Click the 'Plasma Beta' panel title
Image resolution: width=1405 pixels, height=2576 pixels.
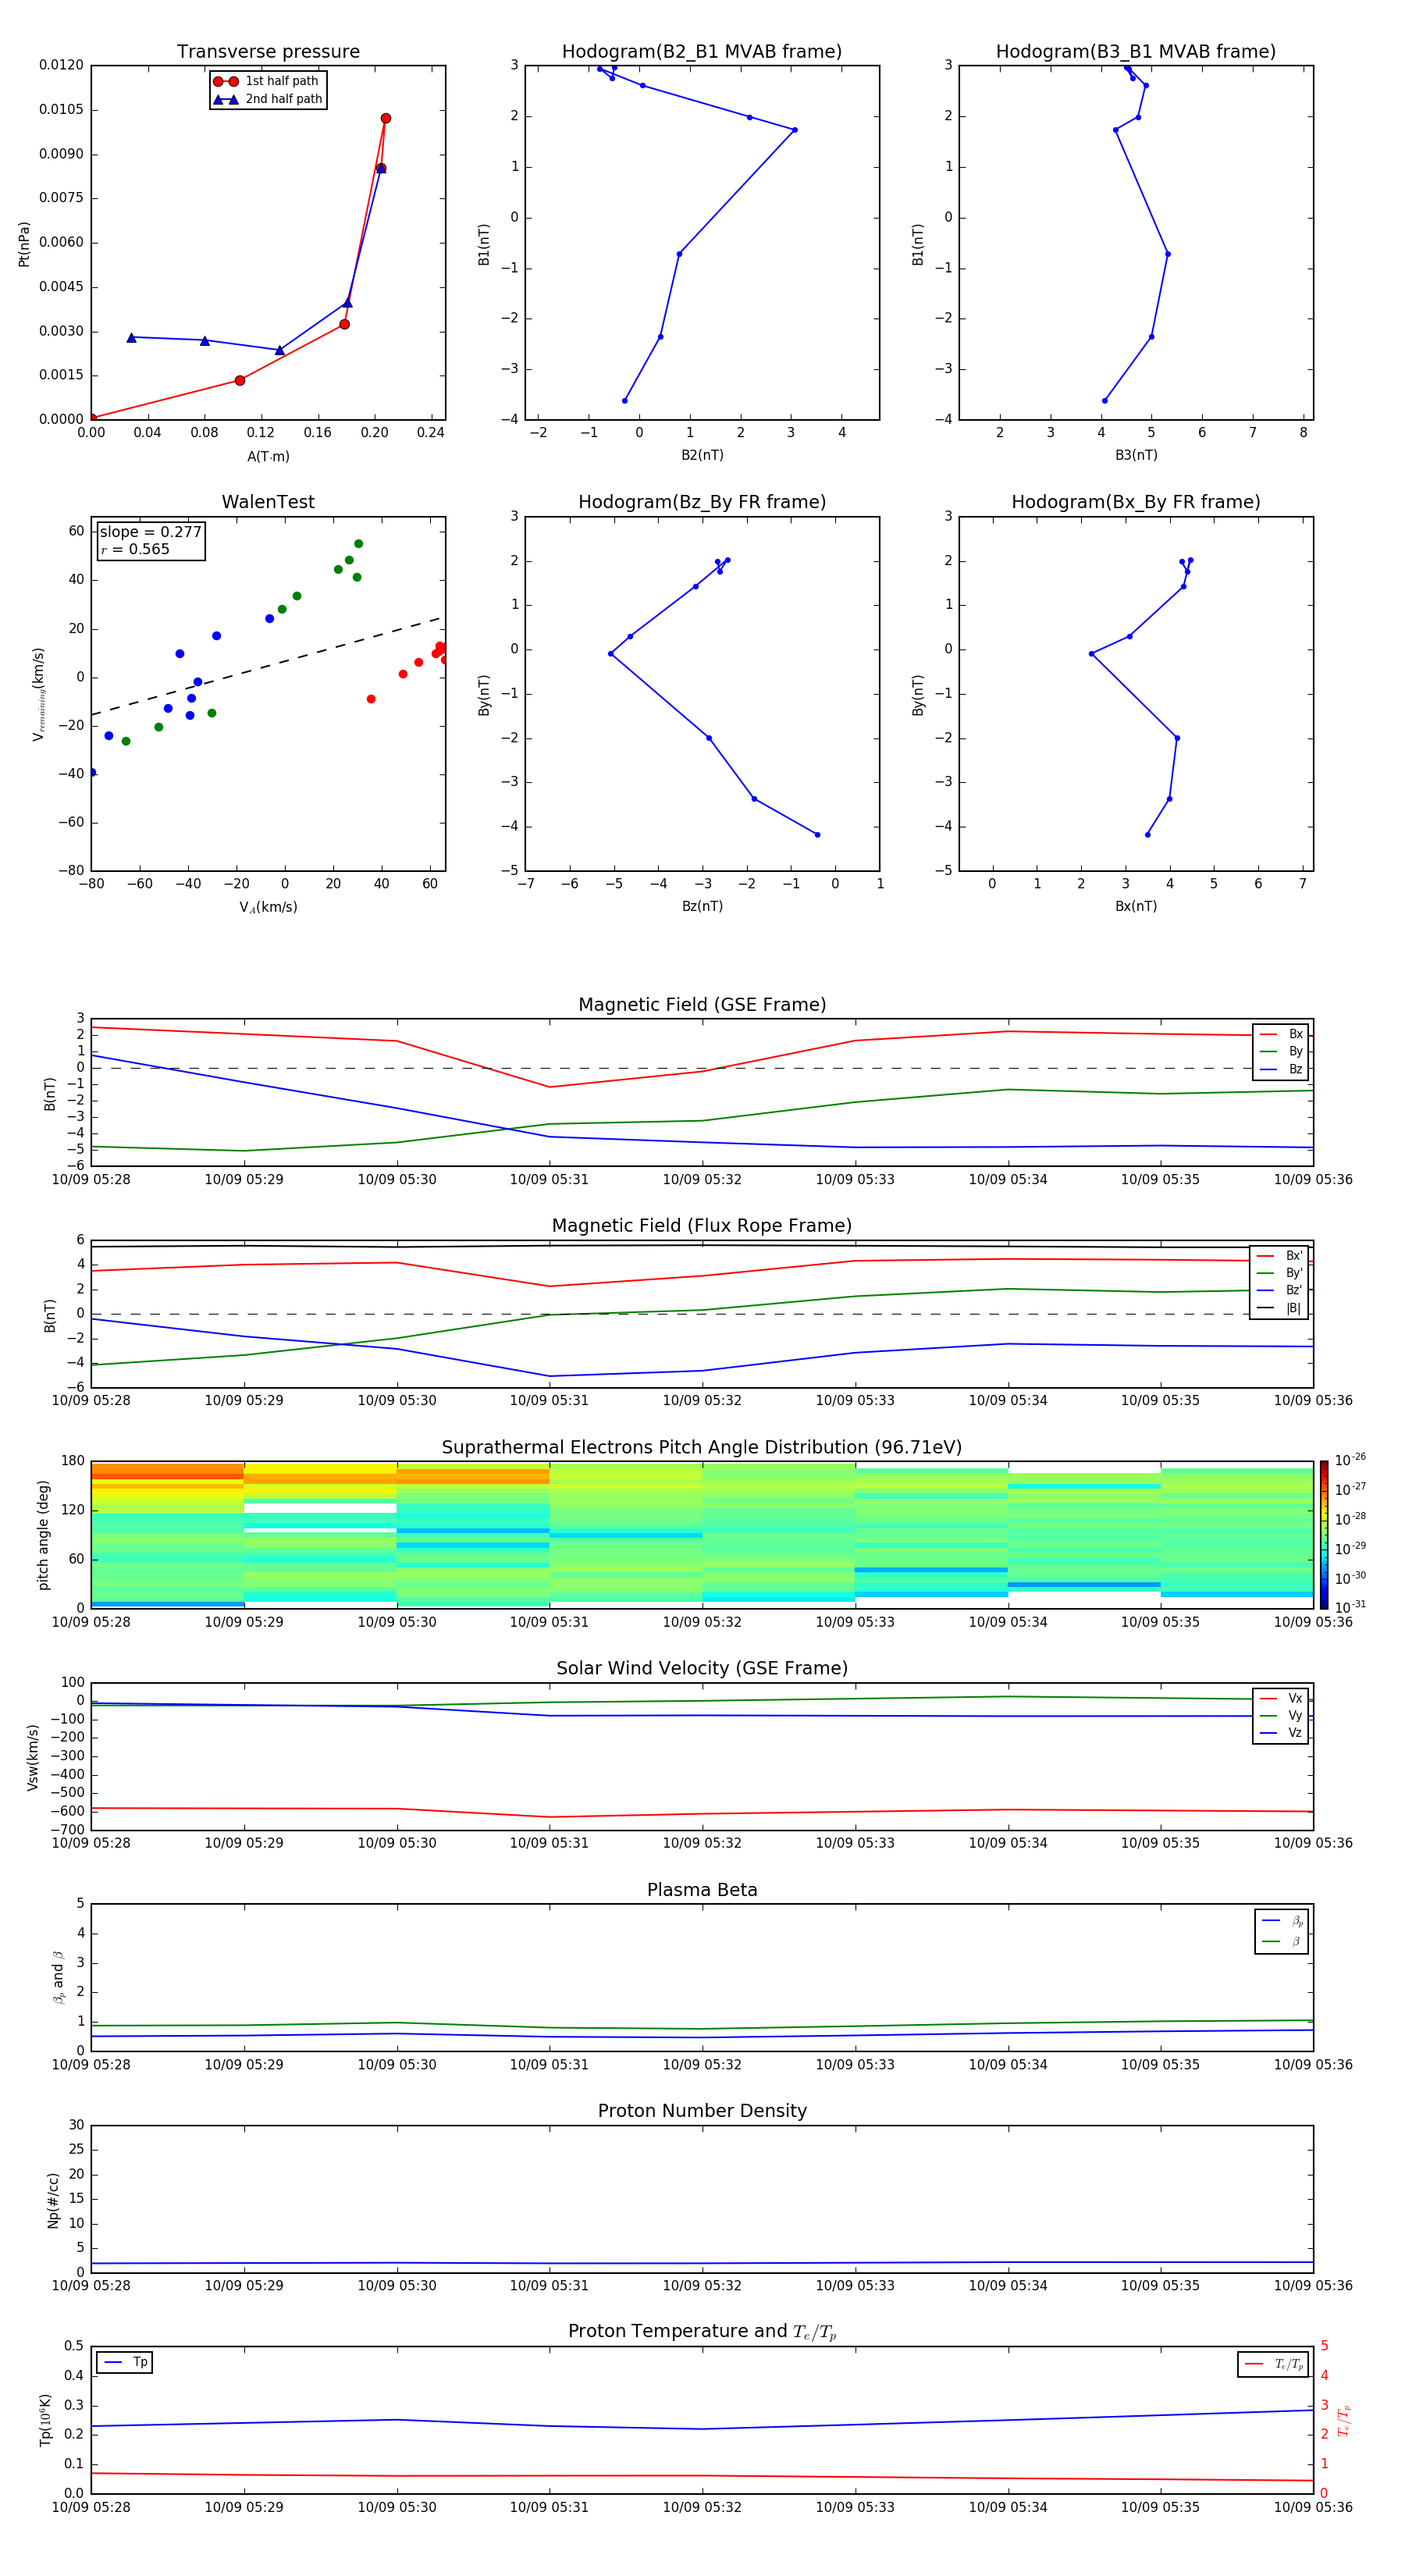tap(702, 1891)
